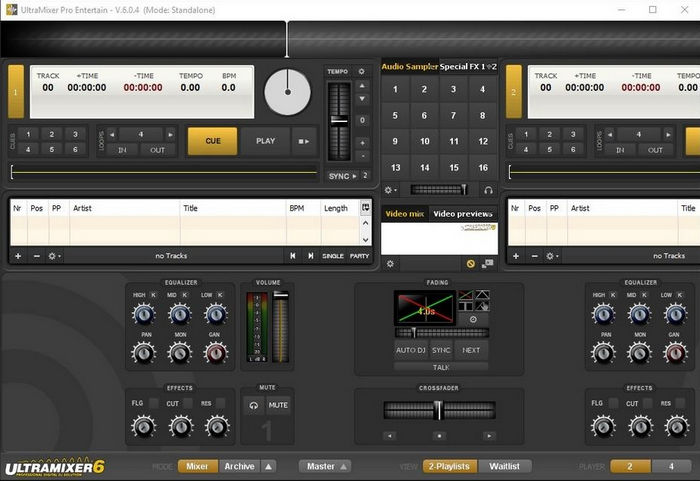Click NEXT in the fading panel
The height and width of the screenshot is (481, 700).
click(471, 350)
